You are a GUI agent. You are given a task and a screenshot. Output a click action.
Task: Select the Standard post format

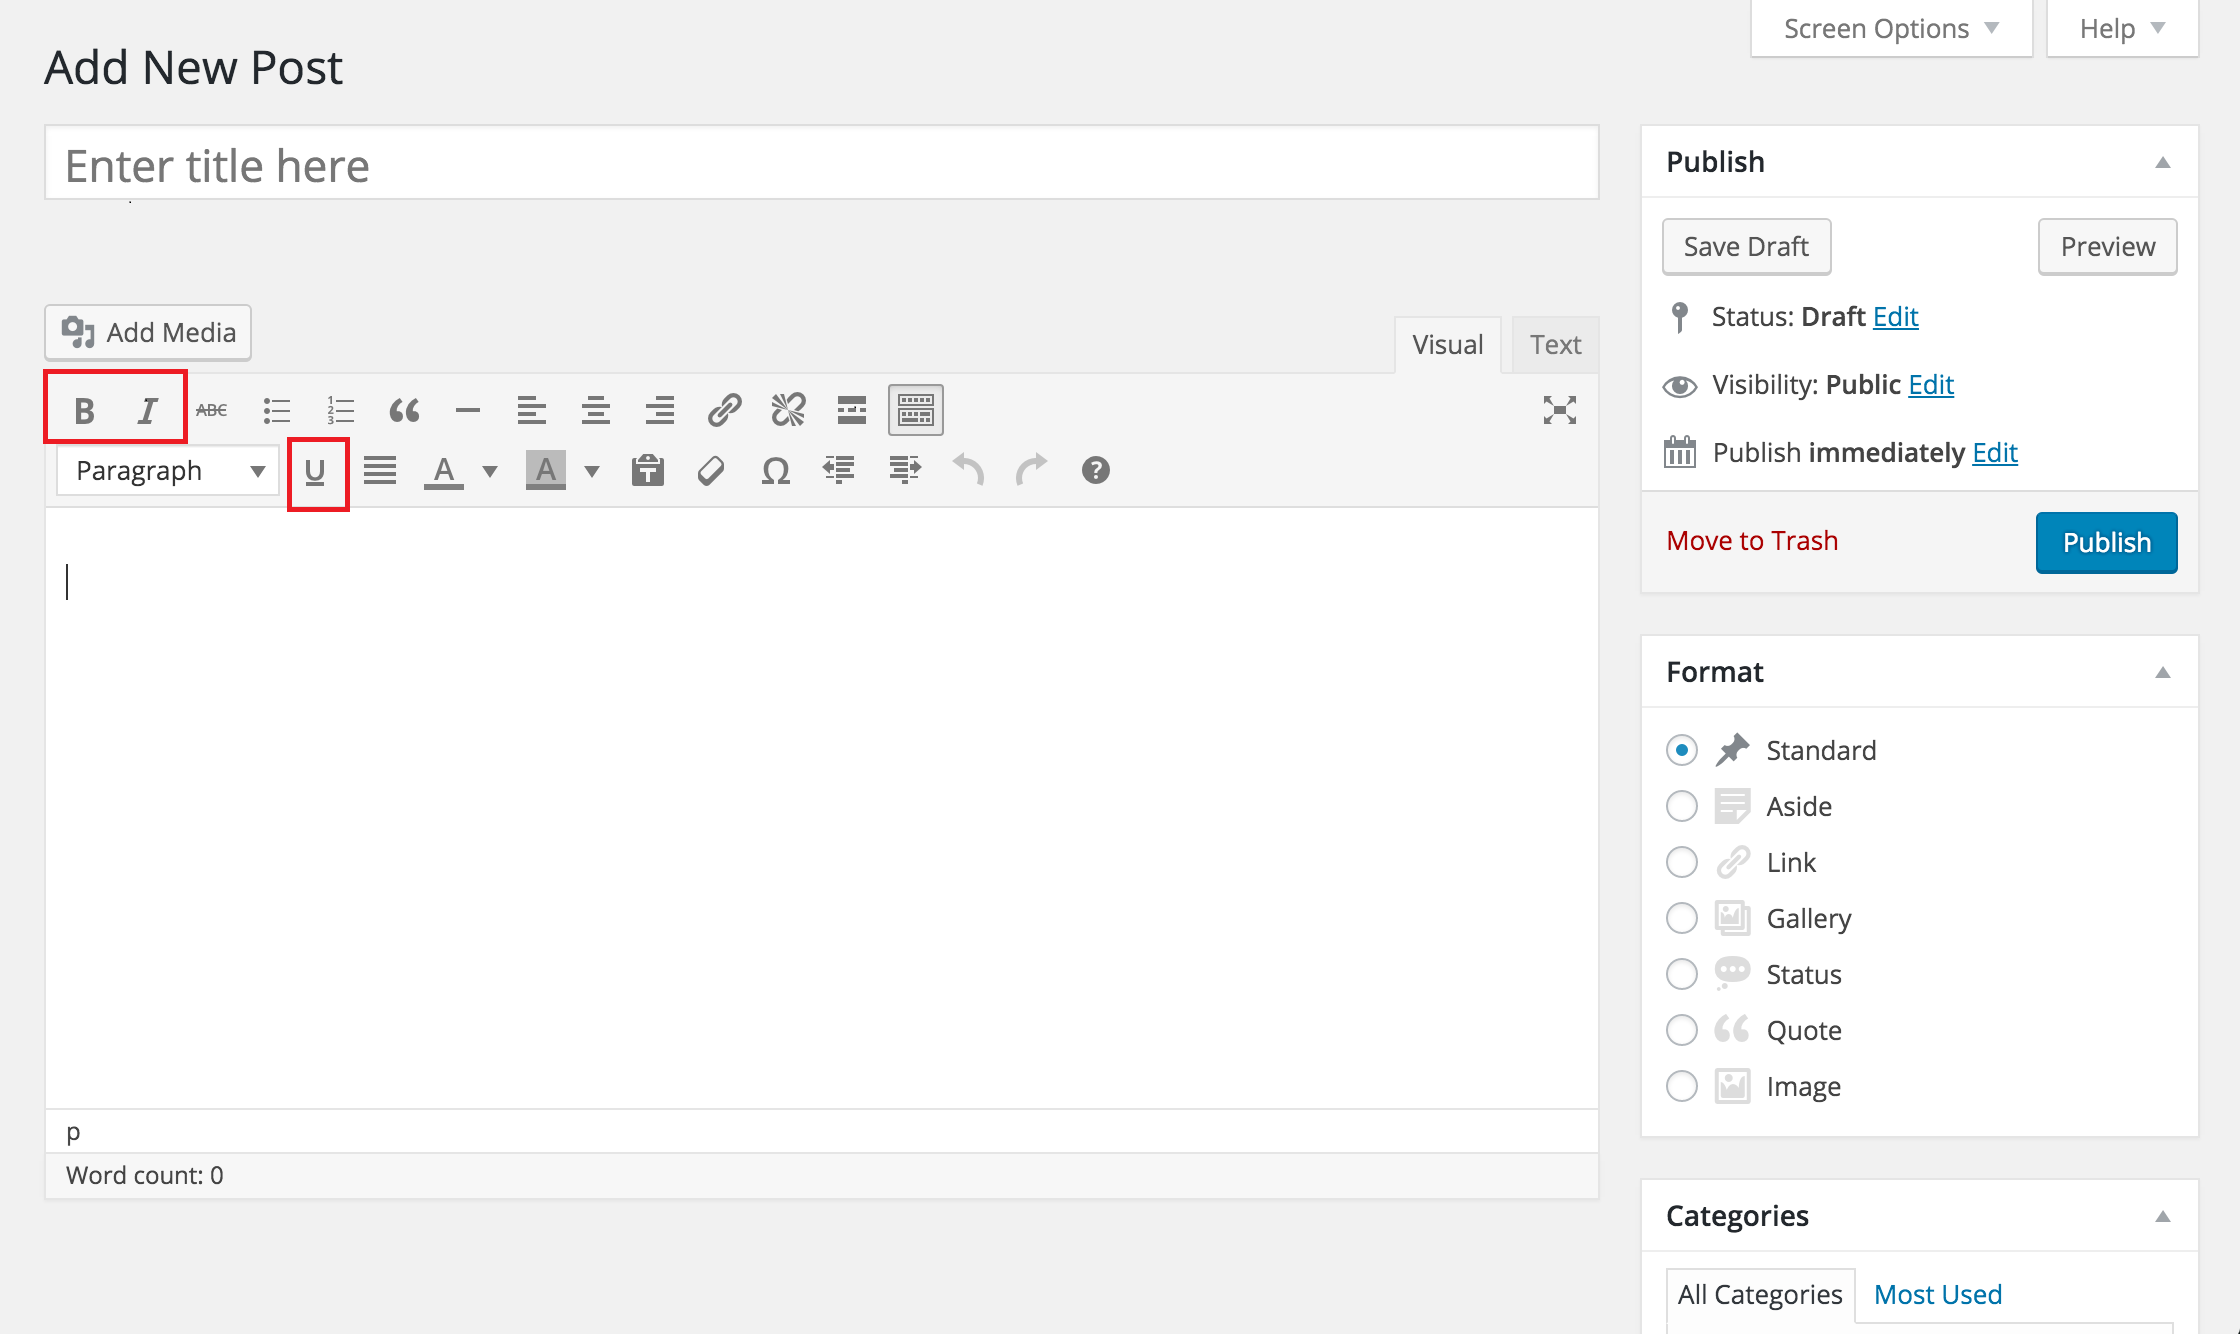[x=1681, y=749]
